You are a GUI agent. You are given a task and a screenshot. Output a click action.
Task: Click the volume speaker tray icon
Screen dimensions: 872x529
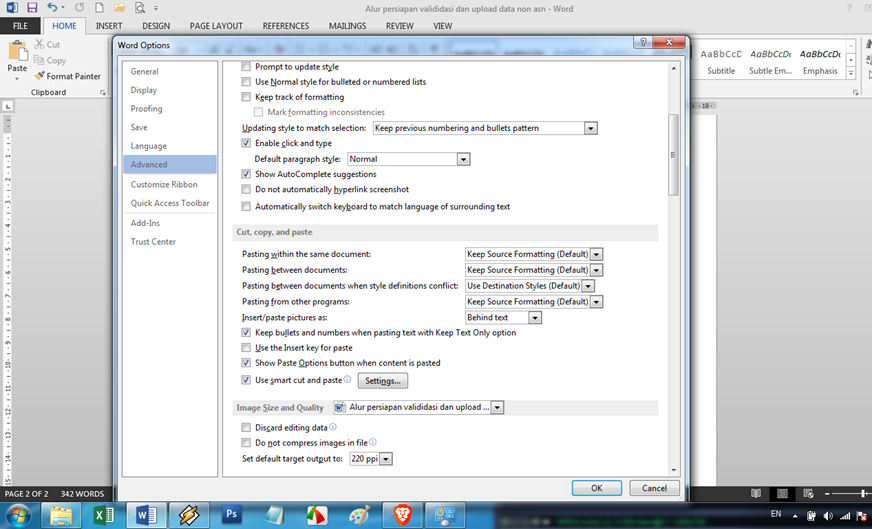[828, 516]
